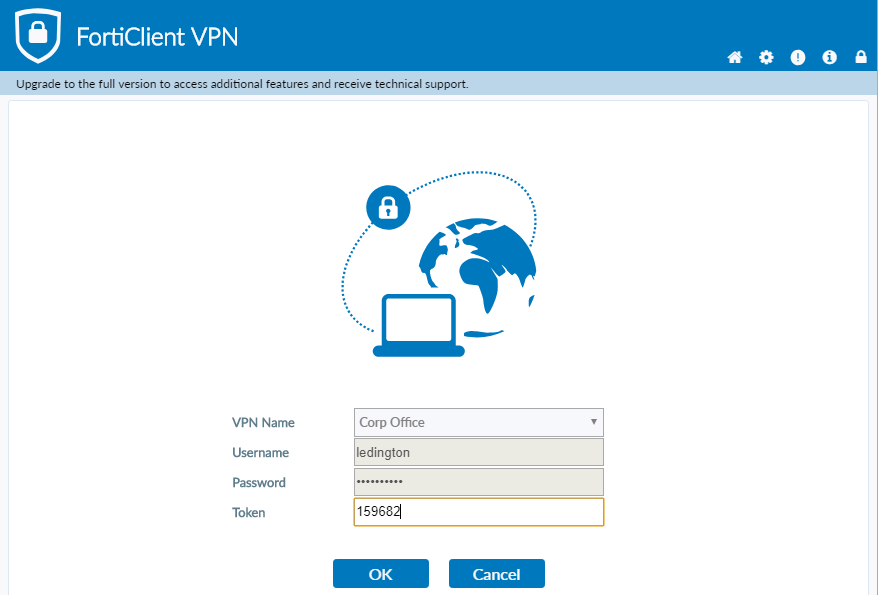Expand the Corp Office connection selector
This screenshot has height=595, width=878.
click(478, 422)
